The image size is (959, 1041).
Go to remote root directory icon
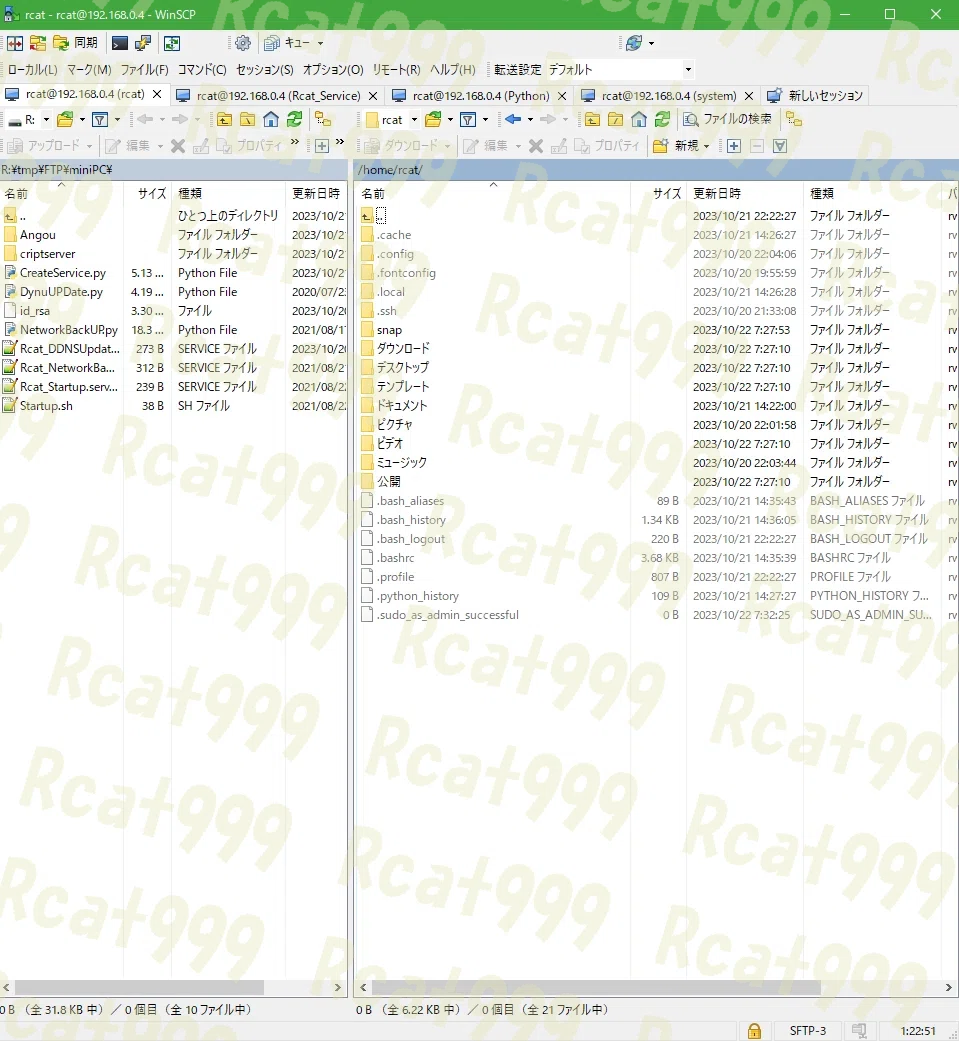[616, 120]
